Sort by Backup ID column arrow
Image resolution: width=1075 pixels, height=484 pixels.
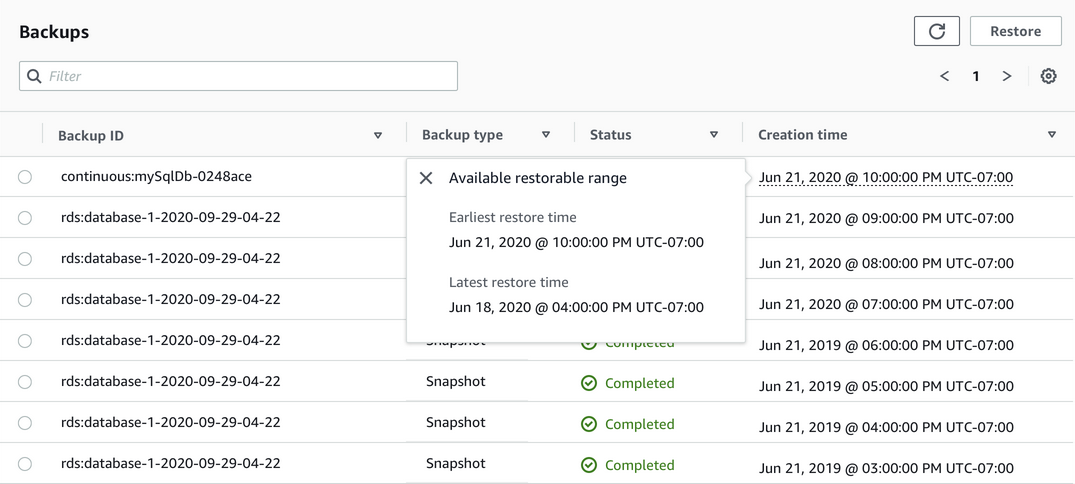(378, 135)
